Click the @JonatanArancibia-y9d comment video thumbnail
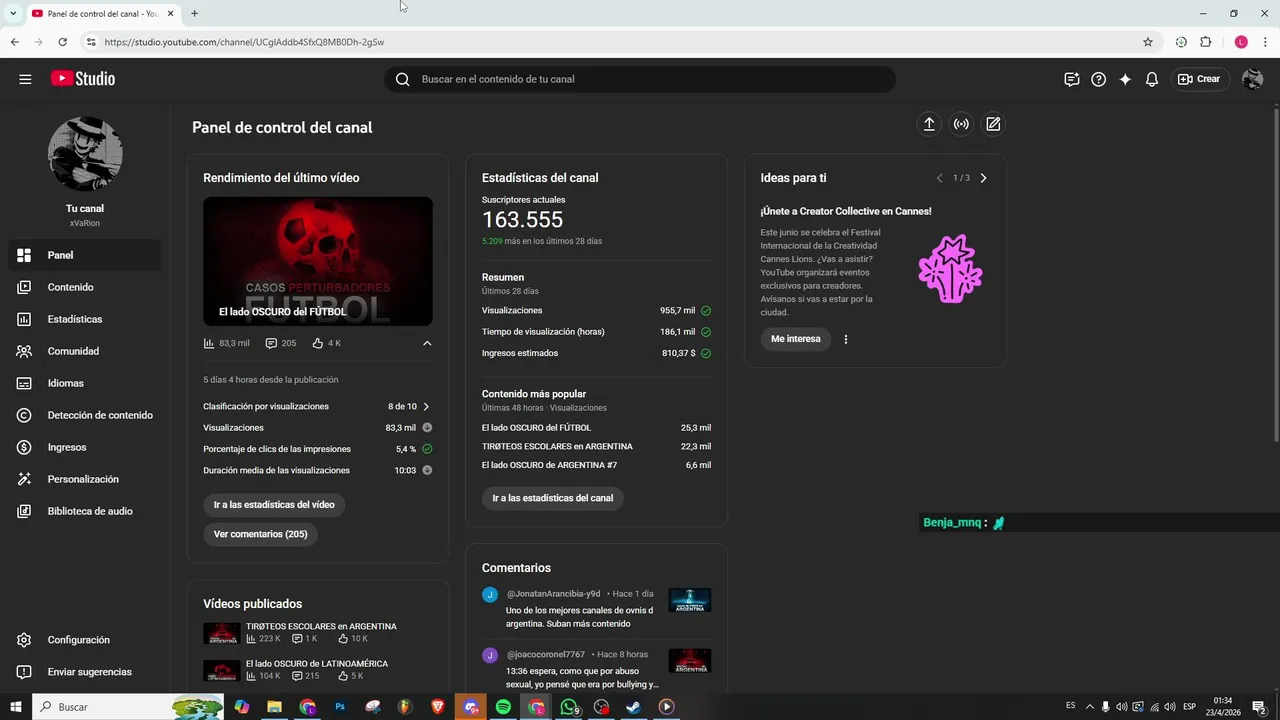1280x720 pixels. (x=690, y=600)
